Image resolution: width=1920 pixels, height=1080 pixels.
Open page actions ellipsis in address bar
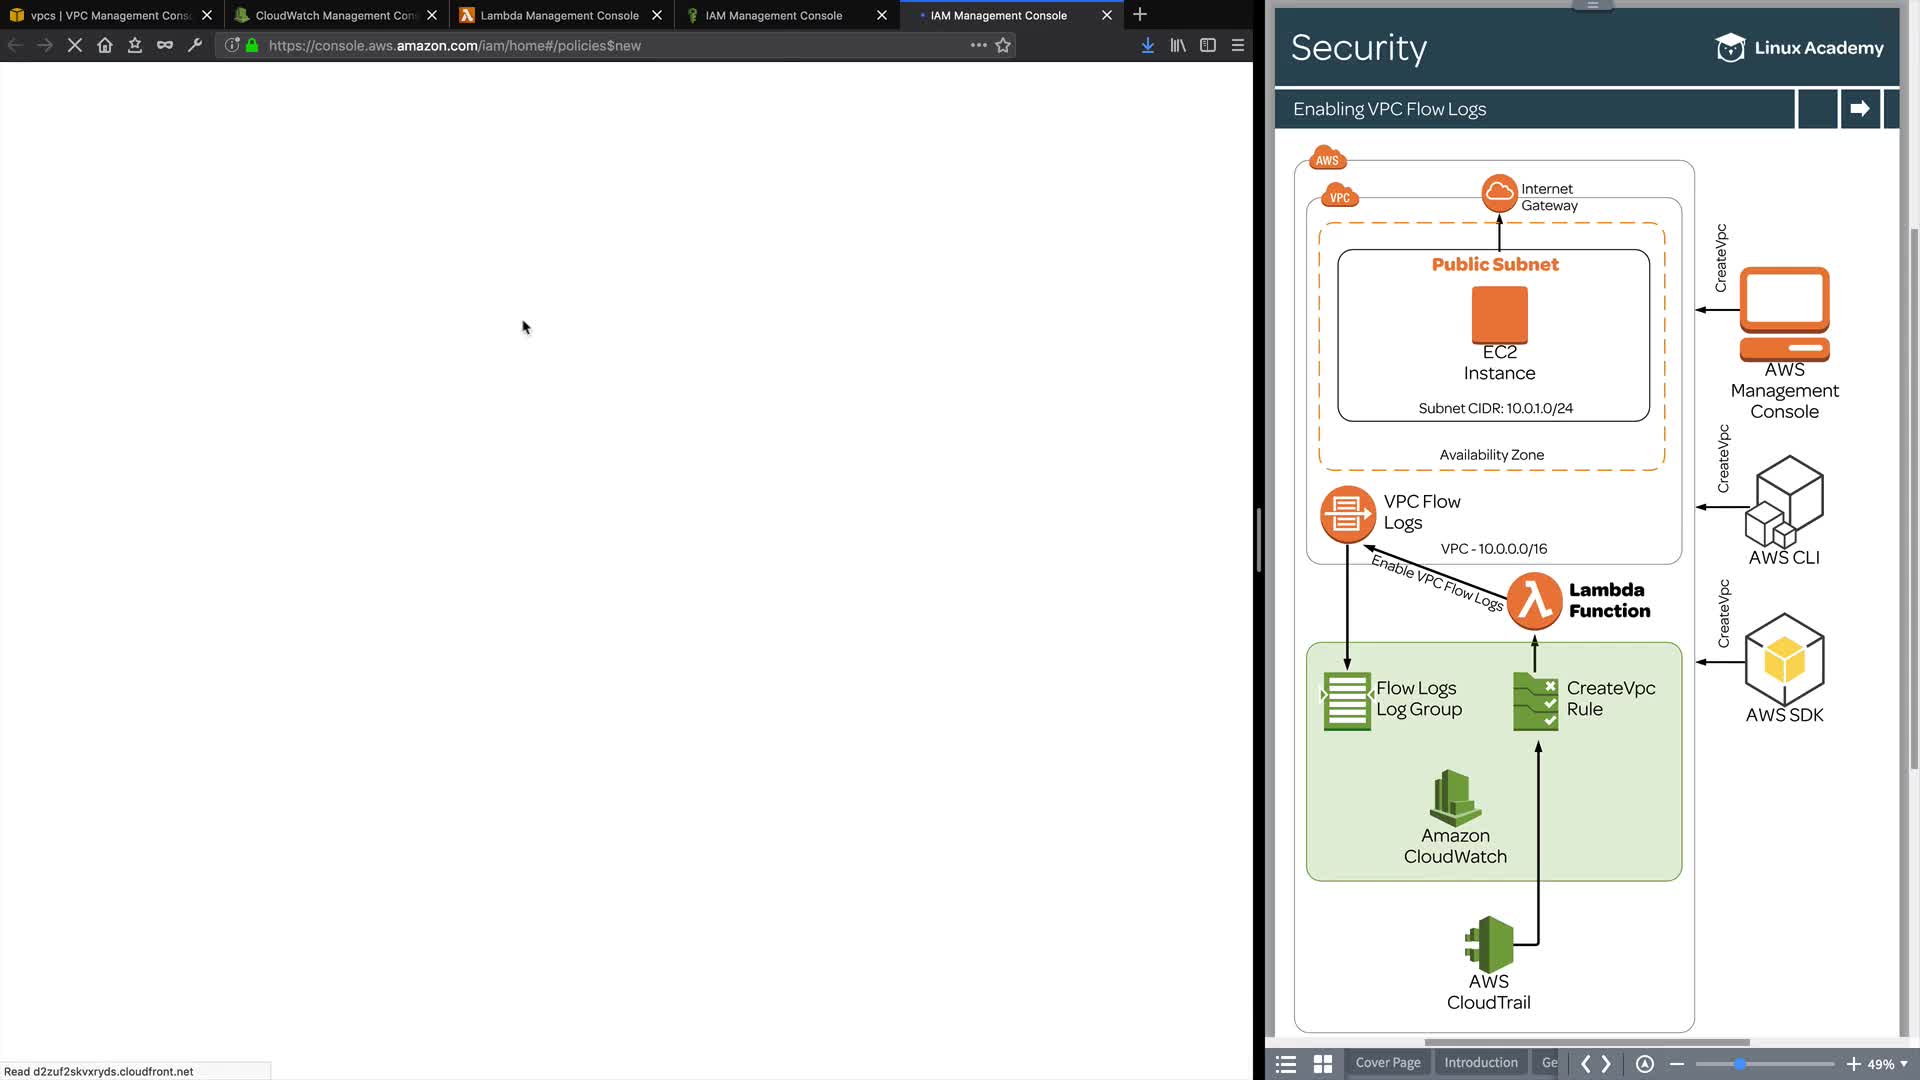coord(978,45)
